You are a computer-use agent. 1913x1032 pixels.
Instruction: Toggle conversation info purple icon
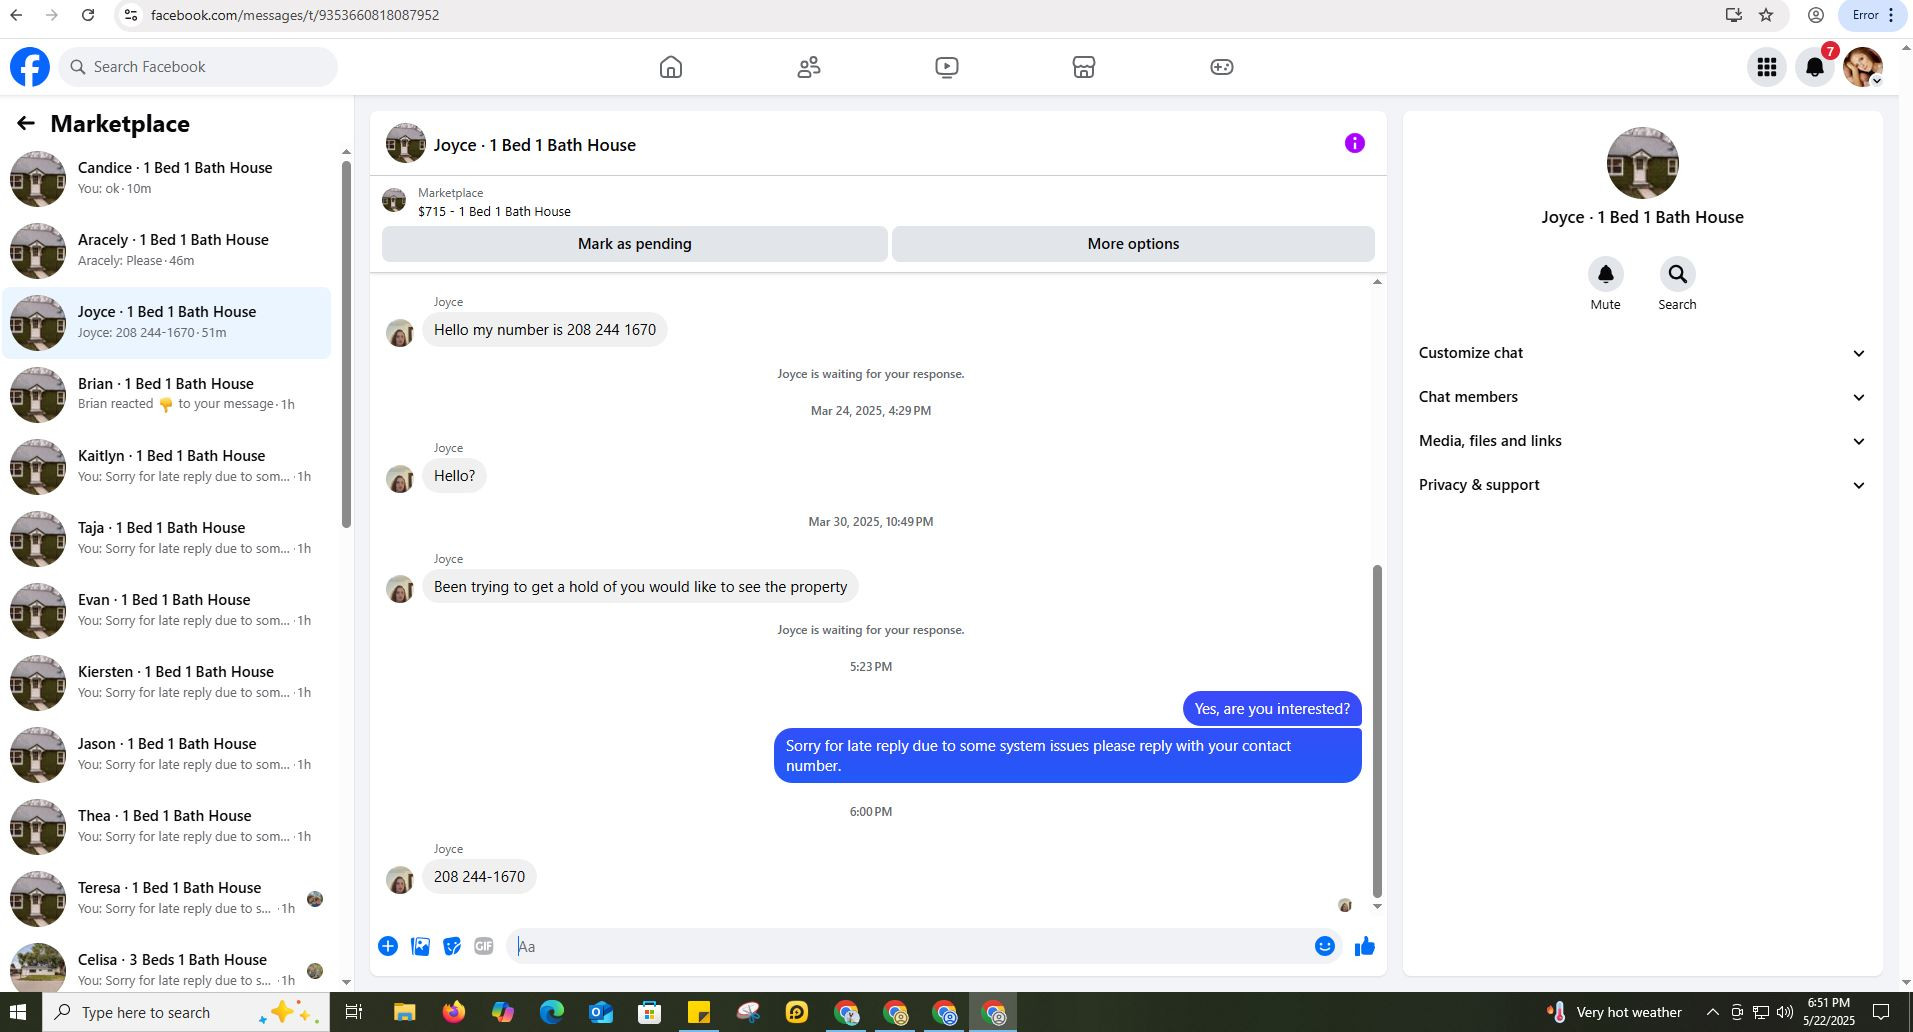[1355, 143]
